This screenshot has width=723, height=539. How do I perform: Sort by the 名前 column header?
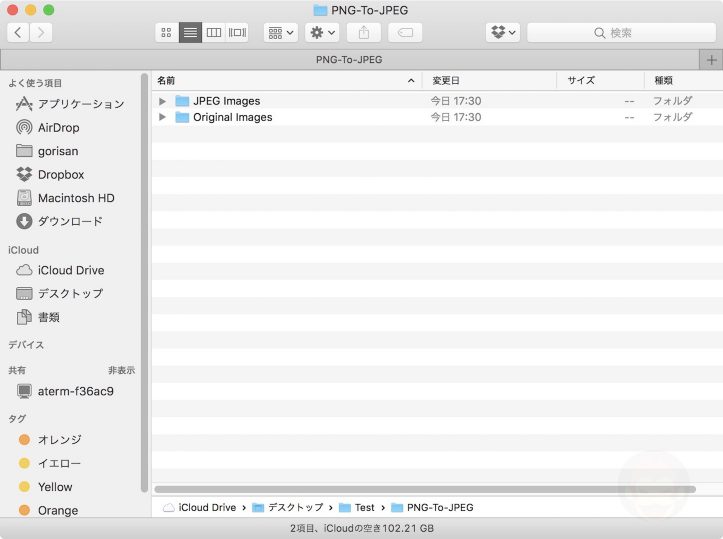point(286,81)
